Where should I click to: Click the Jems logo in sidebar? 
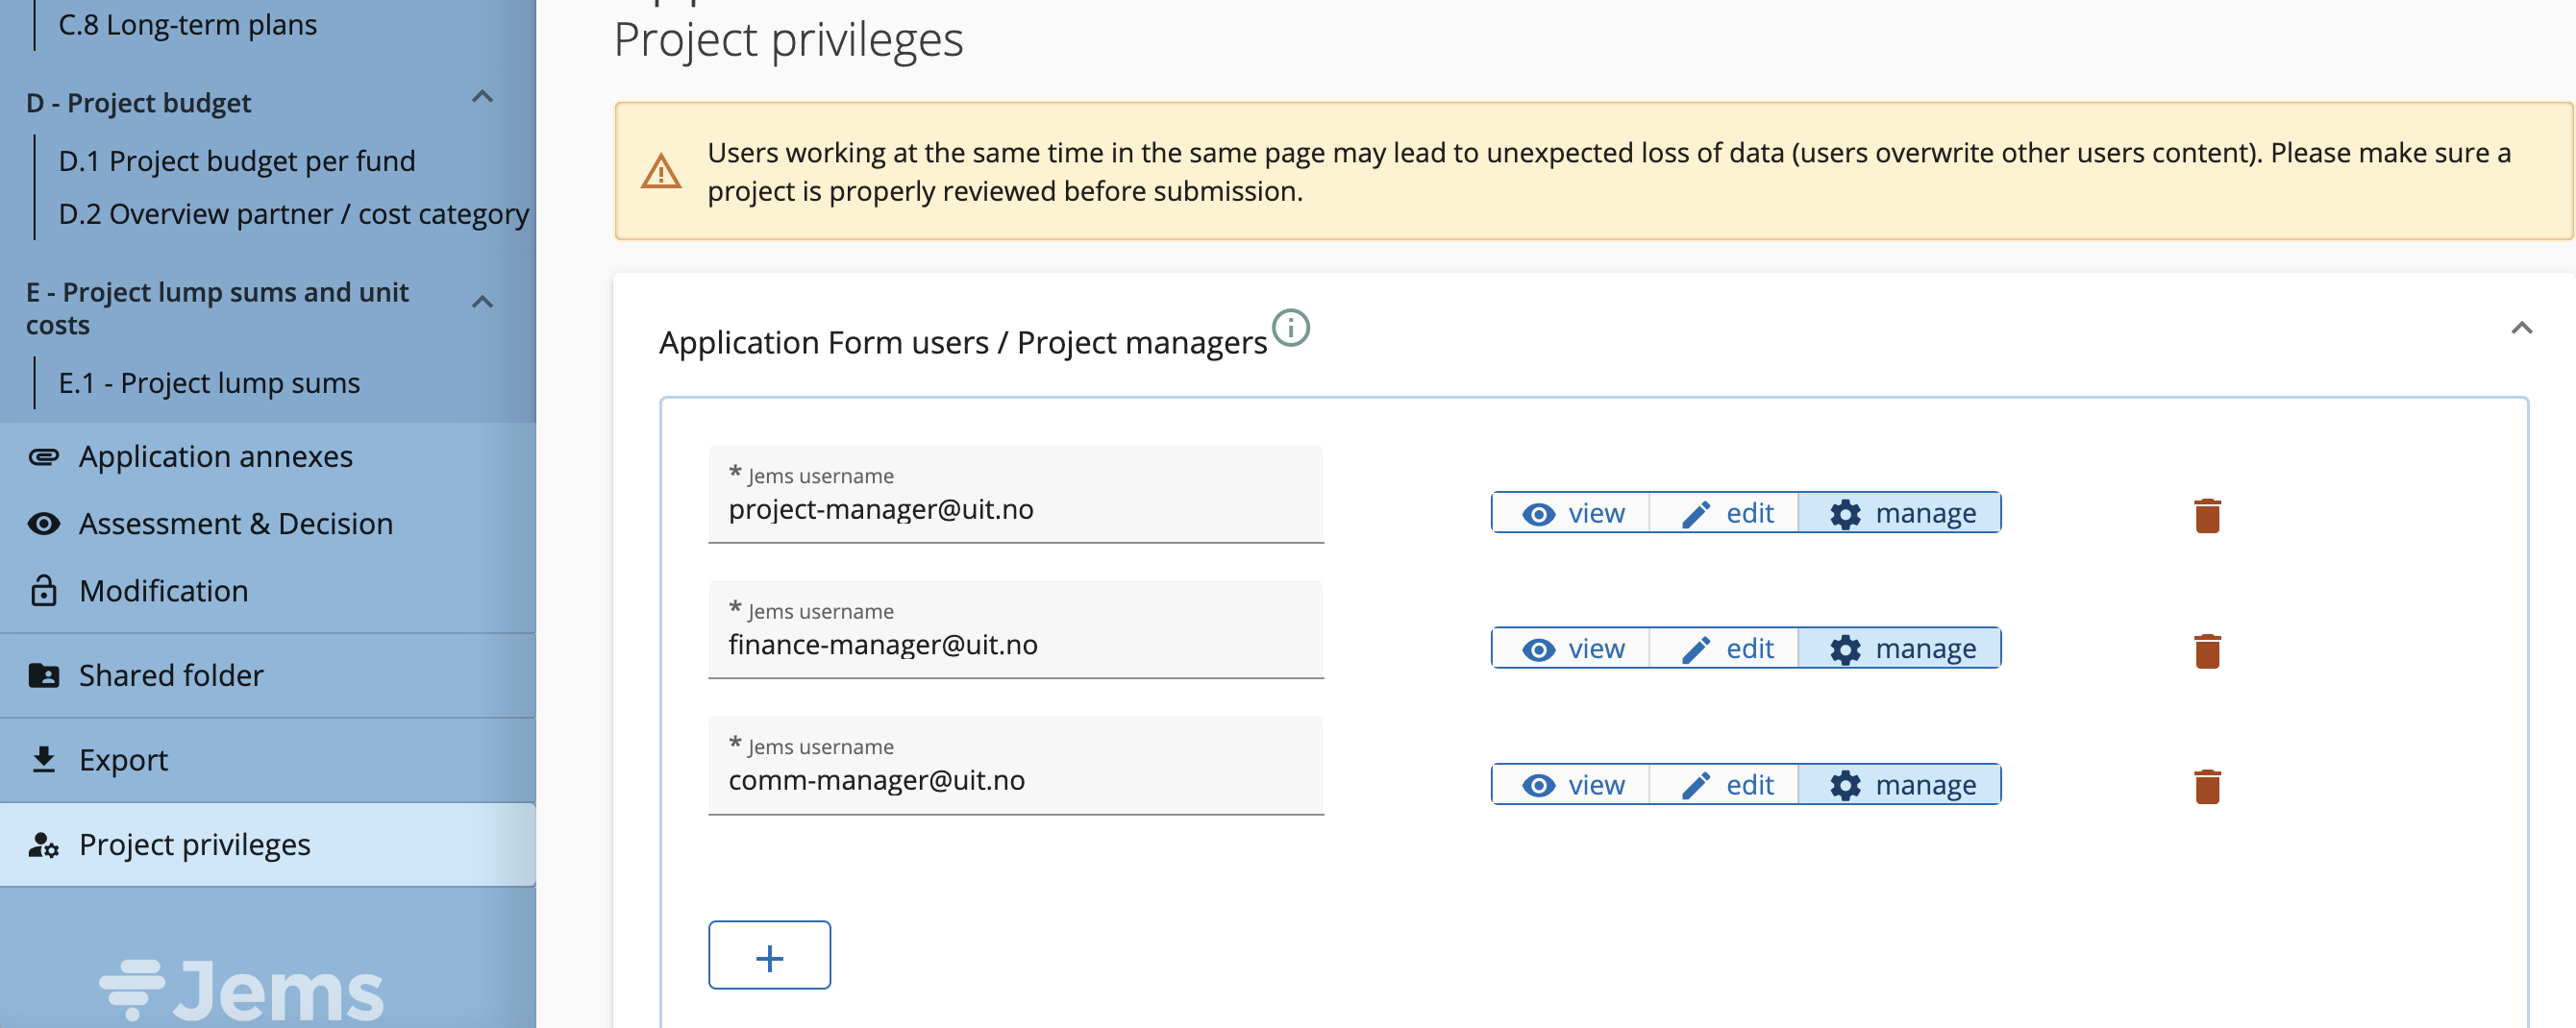click(242, 991)
